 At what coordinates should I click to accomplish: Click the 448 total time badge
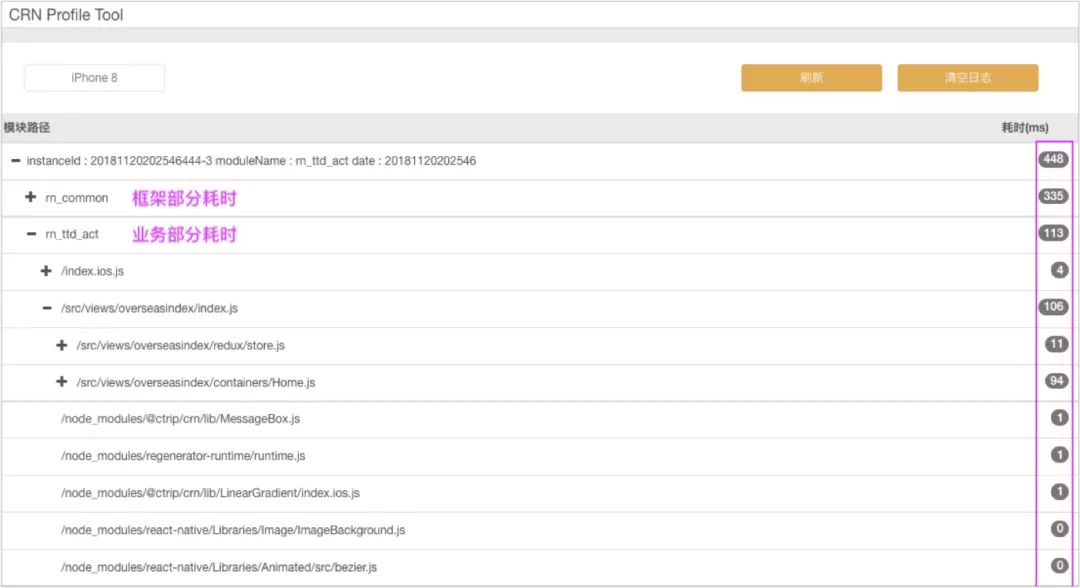(x=1053, y=159)
